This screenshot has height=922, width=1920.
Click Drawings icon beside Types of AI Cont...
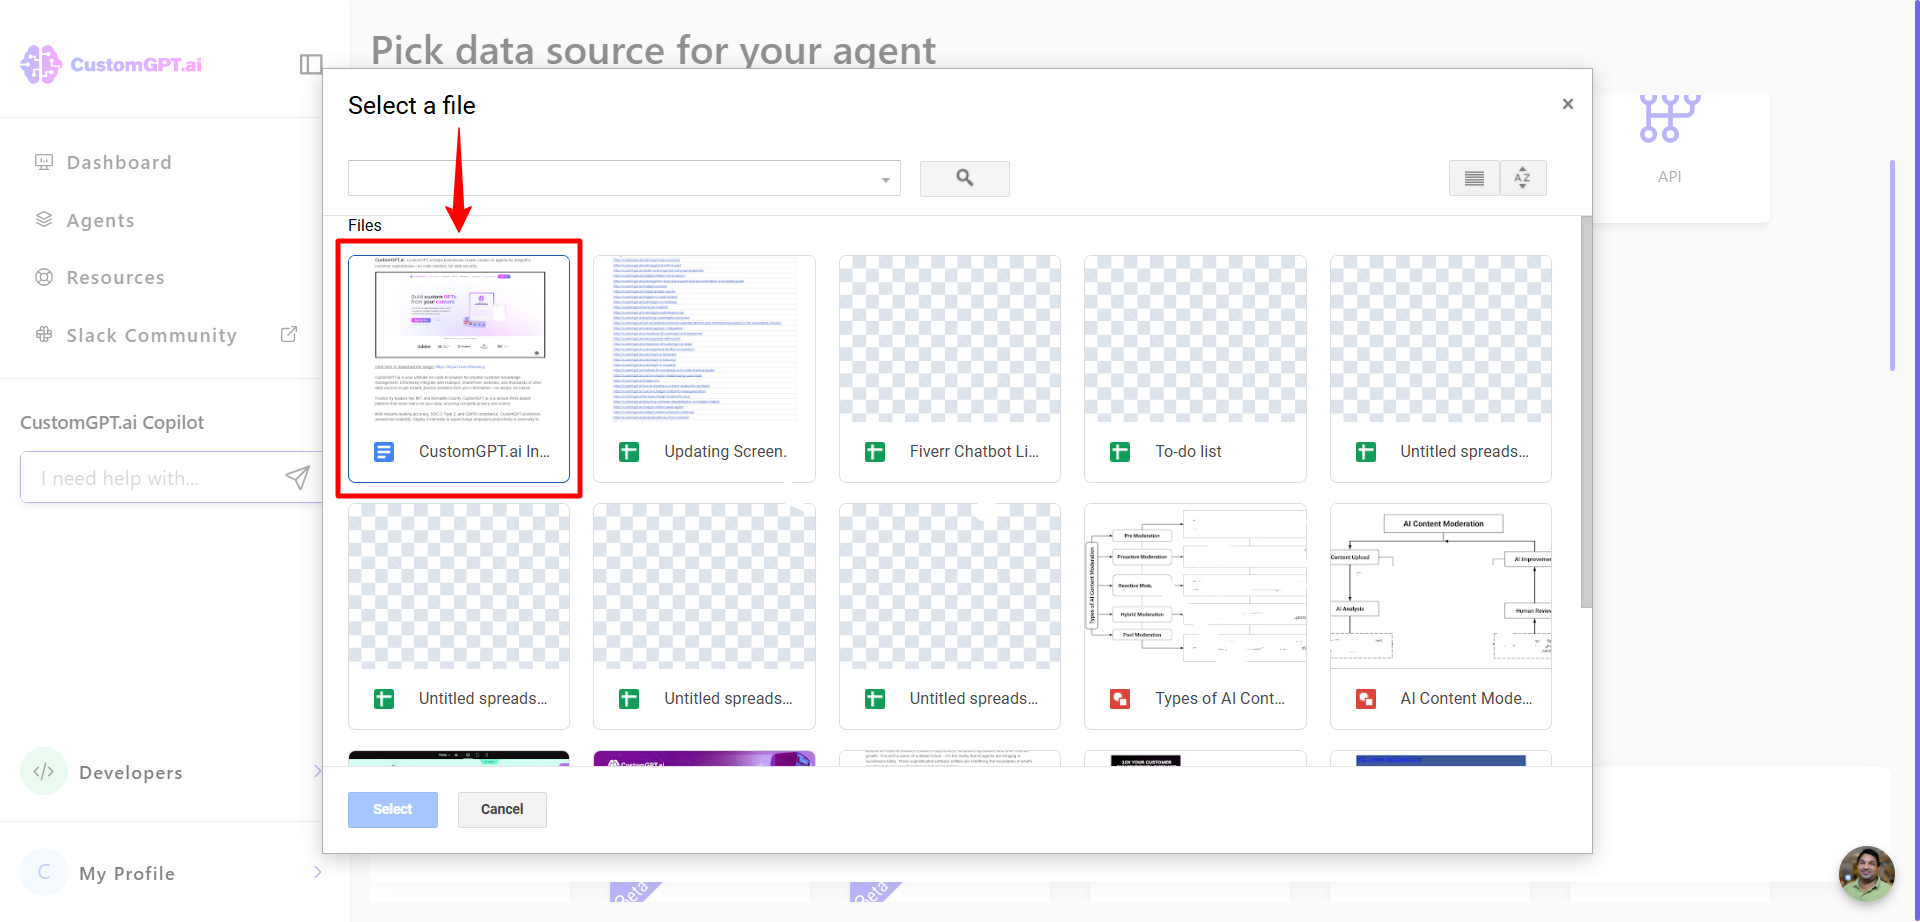1120,699
